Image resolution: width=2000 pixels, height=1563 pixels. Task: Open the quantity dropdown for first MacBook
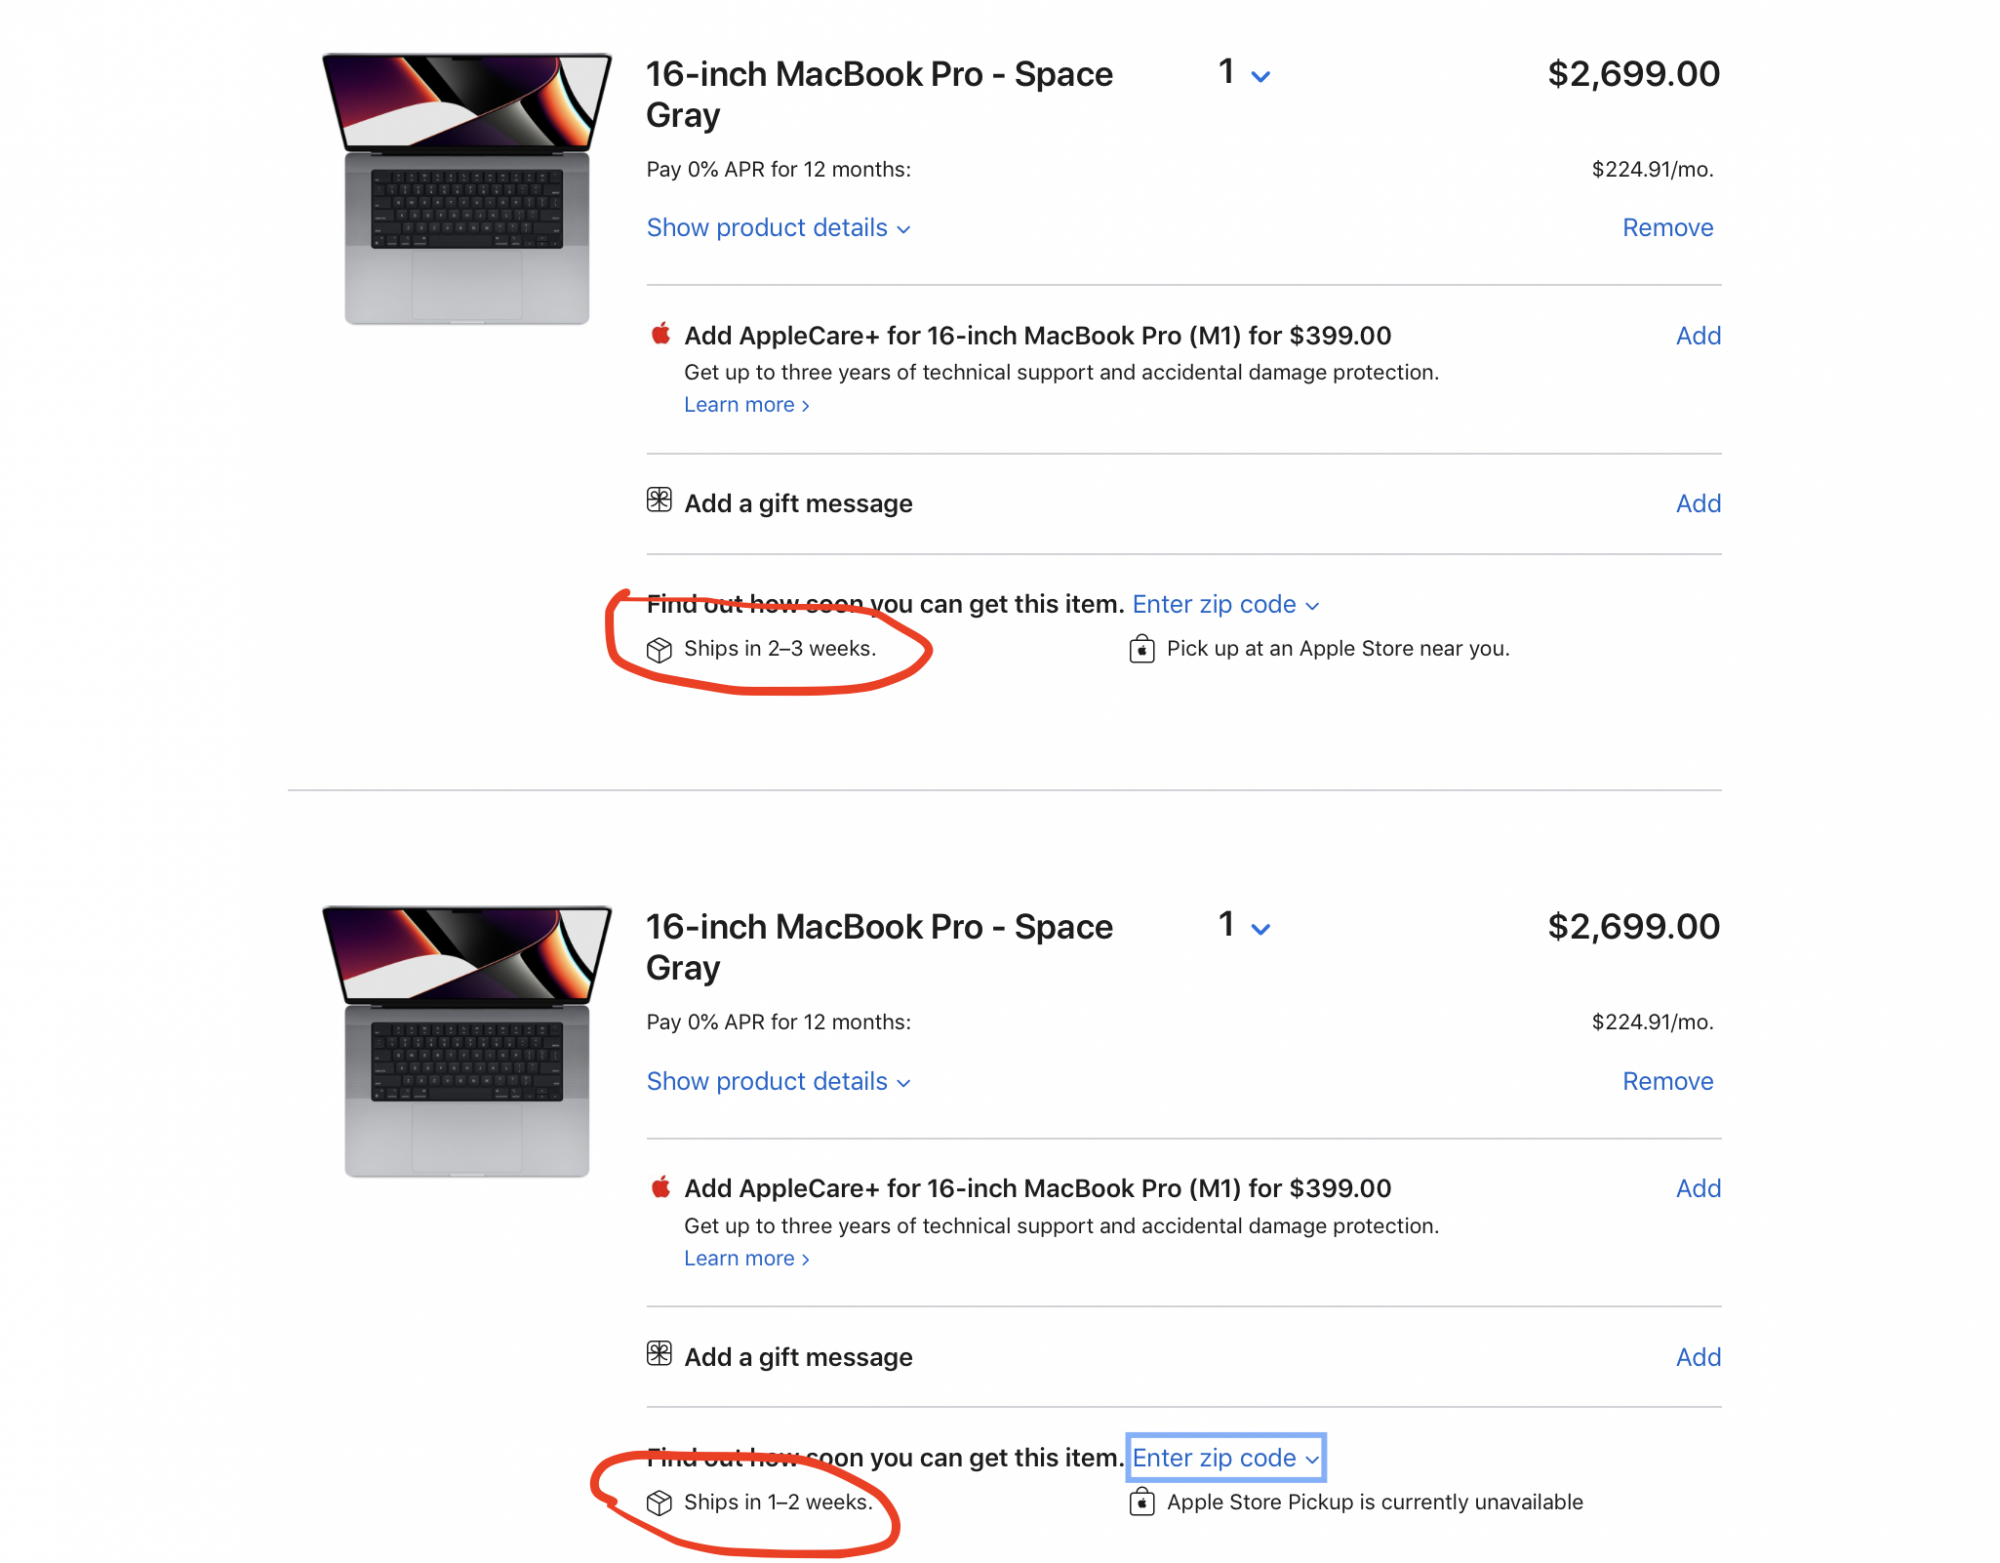click(x=1241, y=73)
